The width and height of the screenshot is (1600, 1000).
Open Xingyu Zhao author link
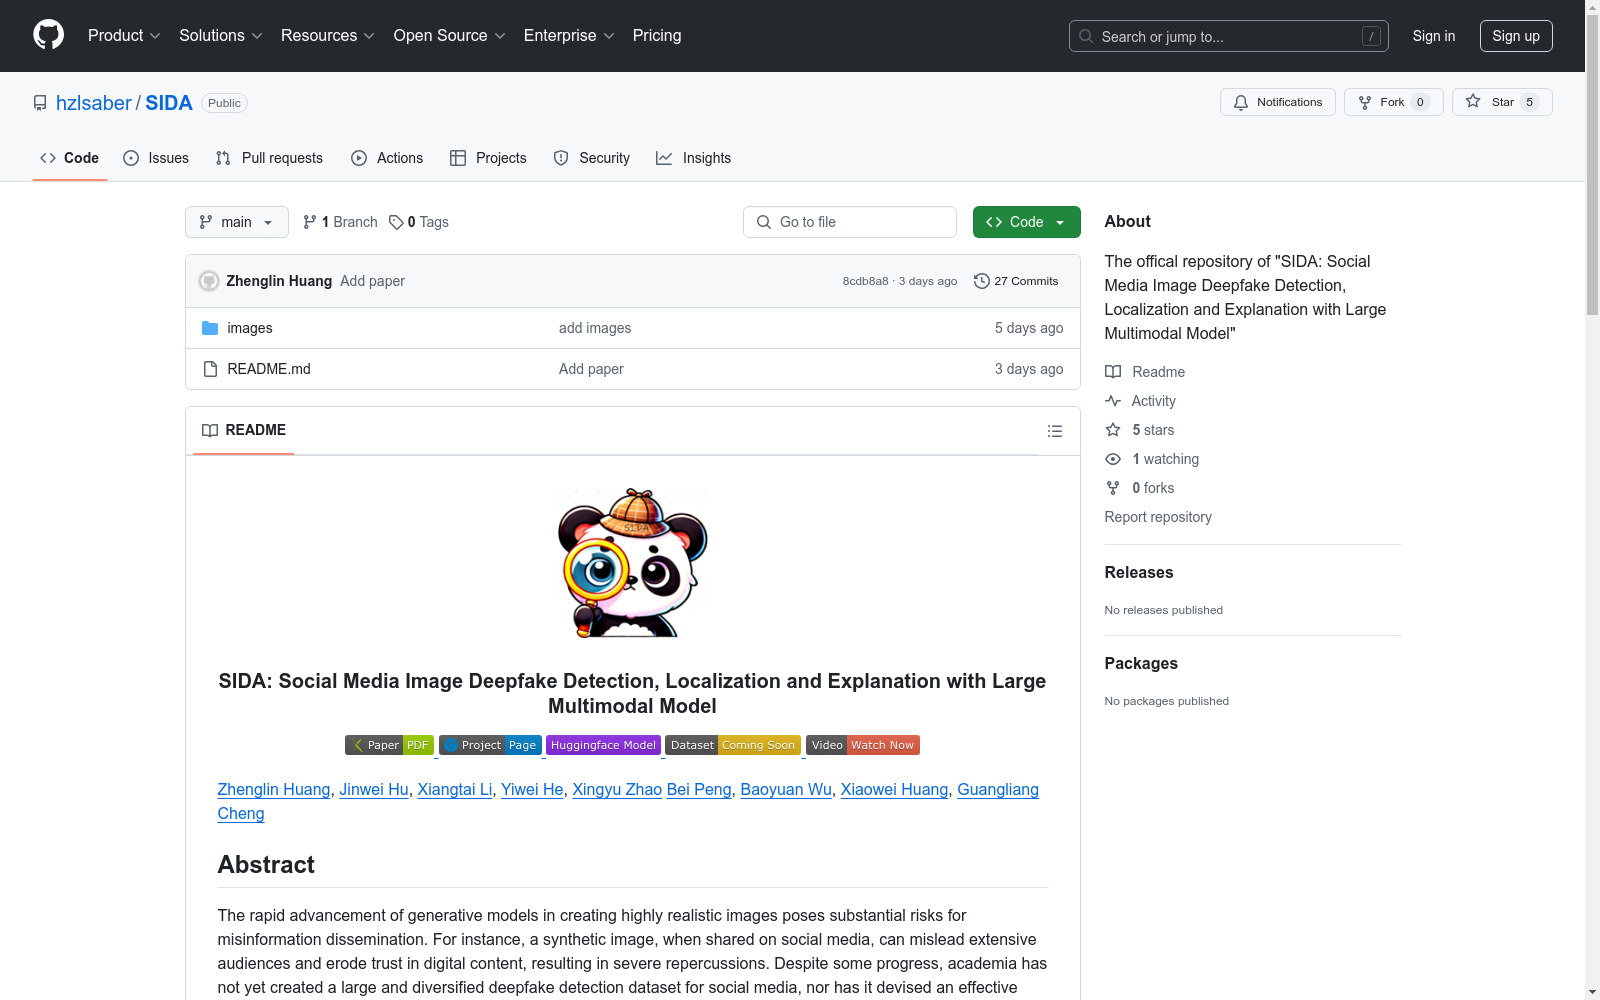[x=617, y=789]
